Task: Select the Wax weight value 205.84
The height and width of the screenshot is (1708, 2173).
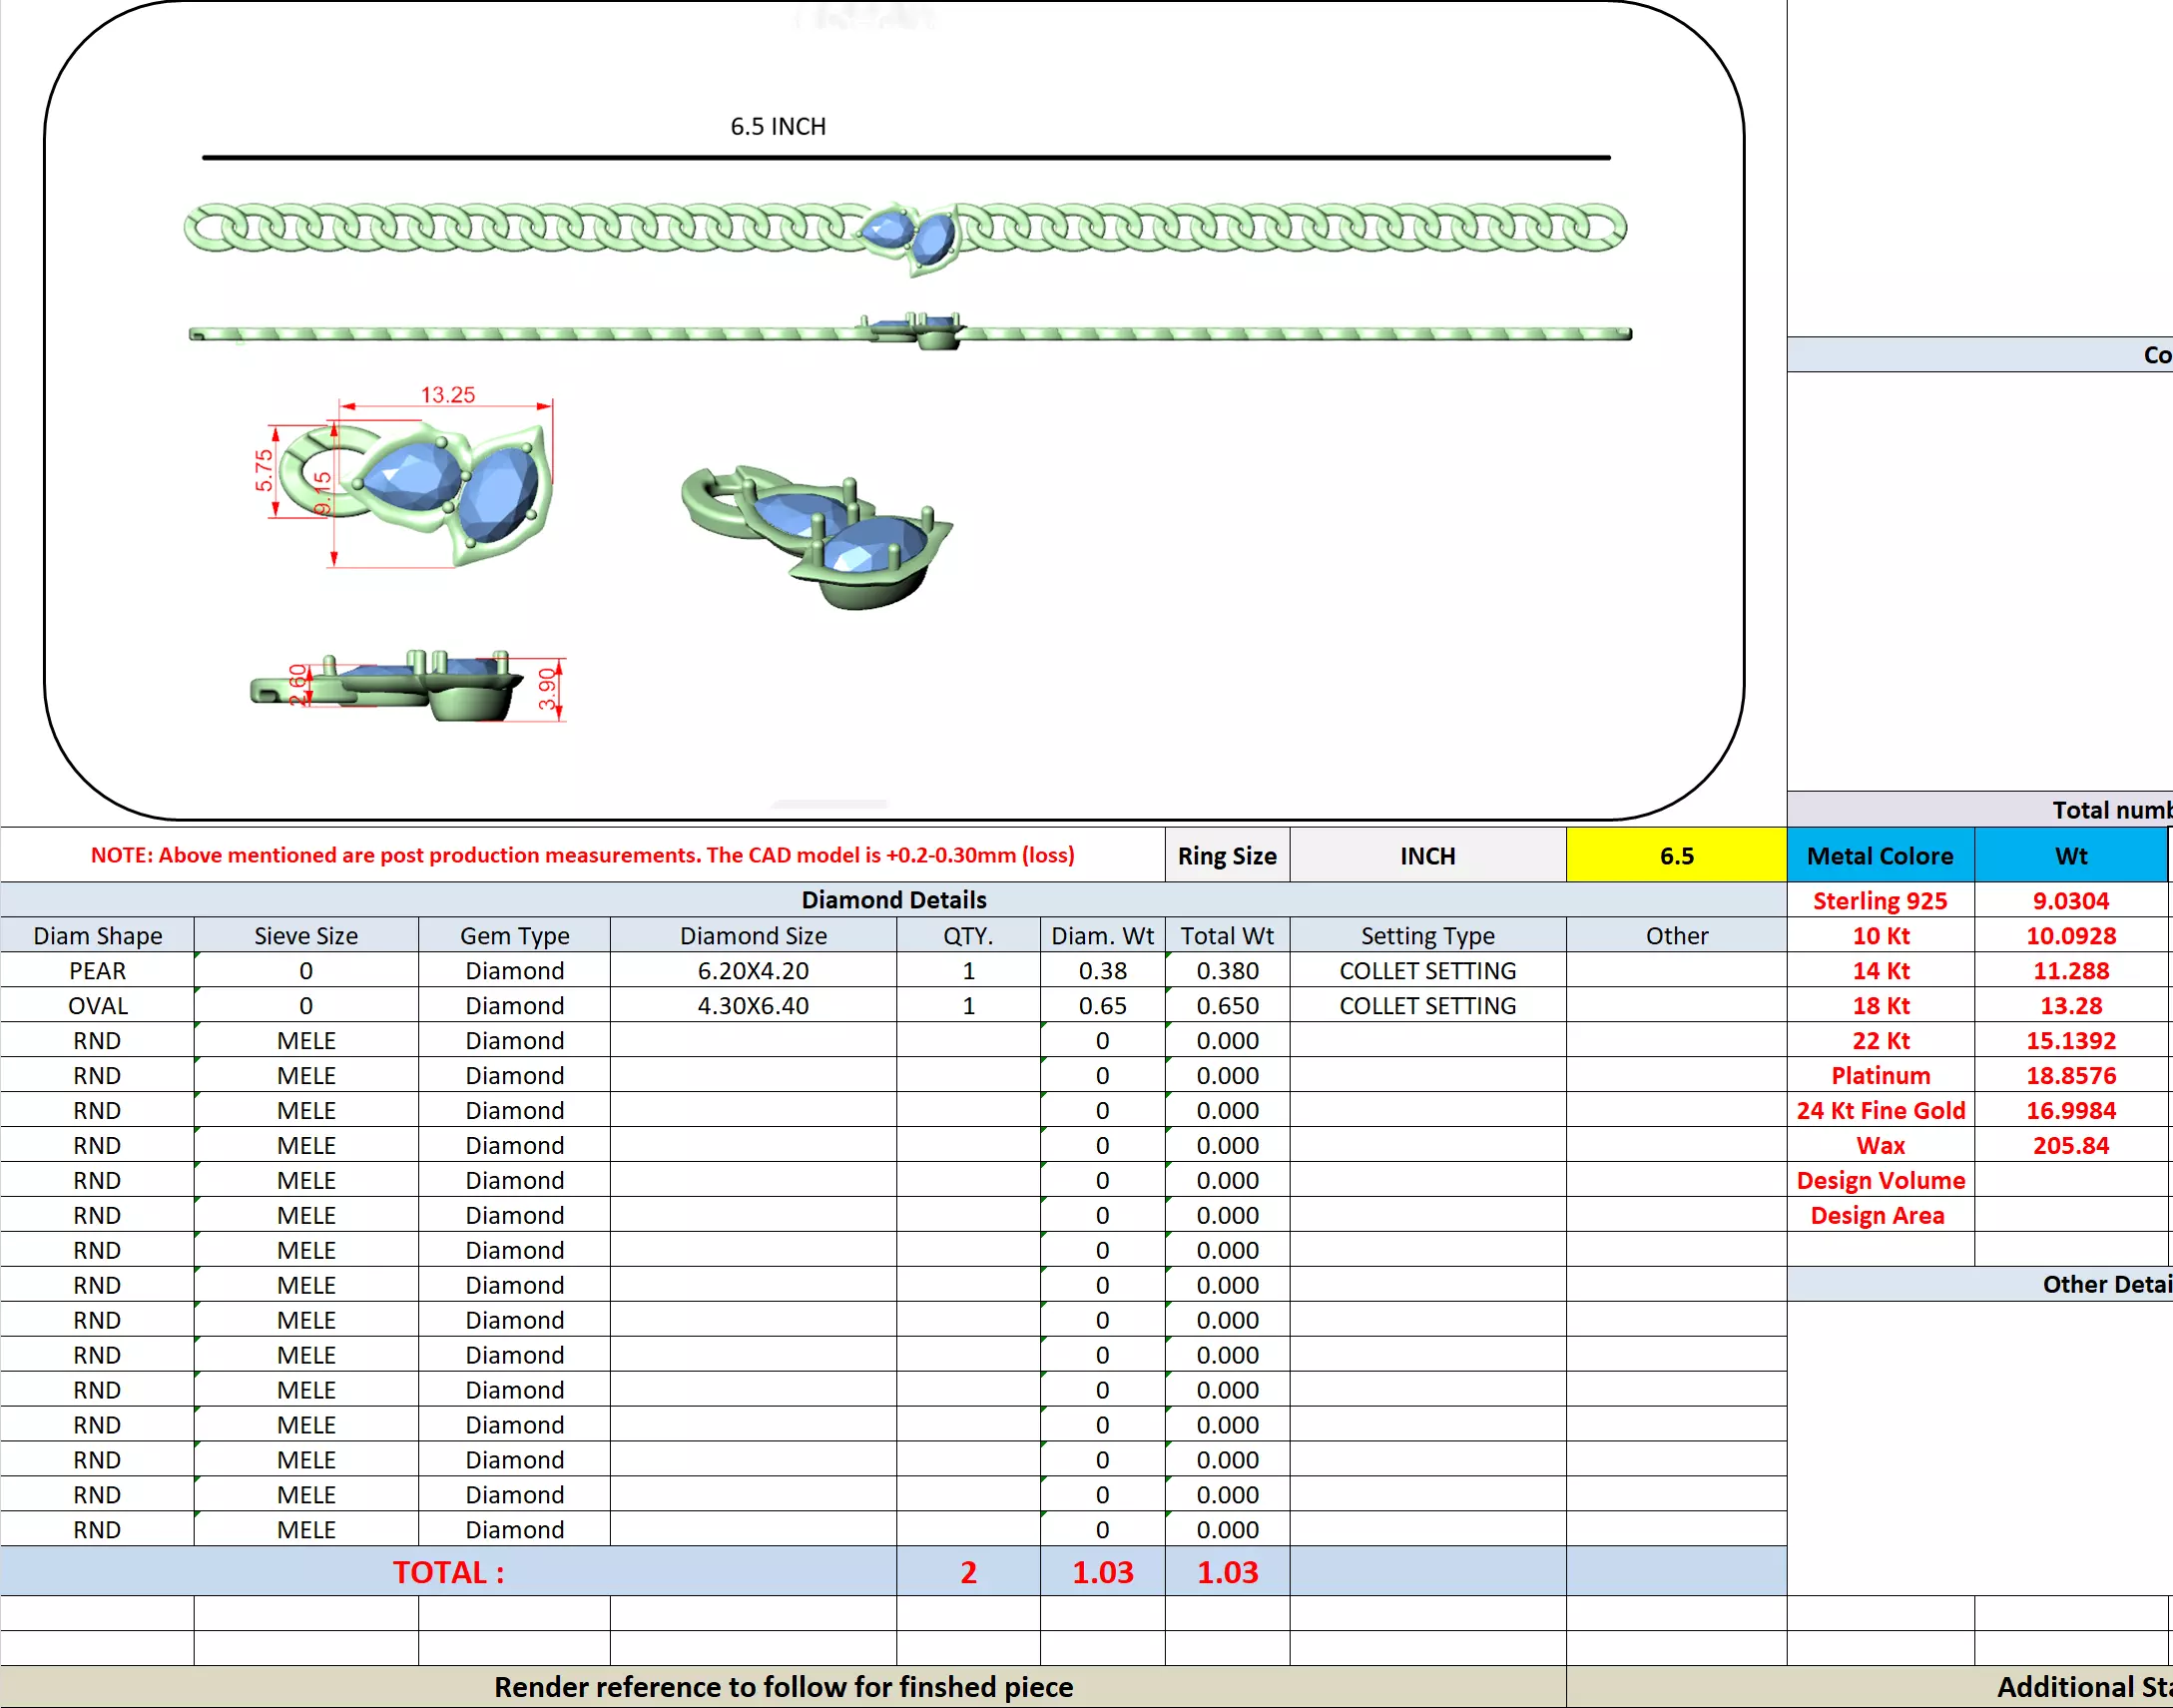Action: [2070, 1145]
